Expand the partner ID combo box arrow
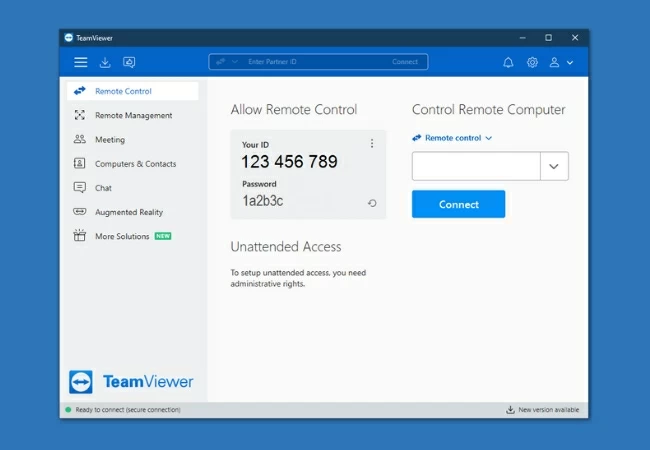The height and width of the screenshot is (450, 650). coord(554,167)
